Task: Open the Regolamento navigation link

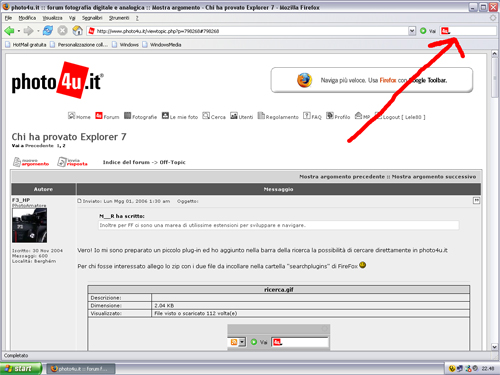Action: [x=278, y=116]
